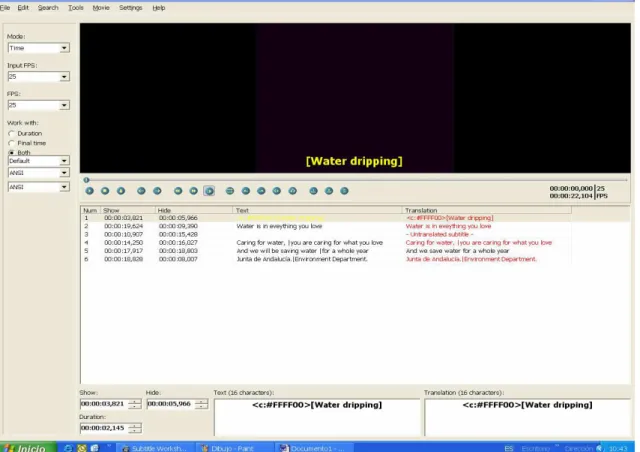The image size is (640, 452).
Task: Adjust the Hide time stepper arrows
Action: click(201, 404)
